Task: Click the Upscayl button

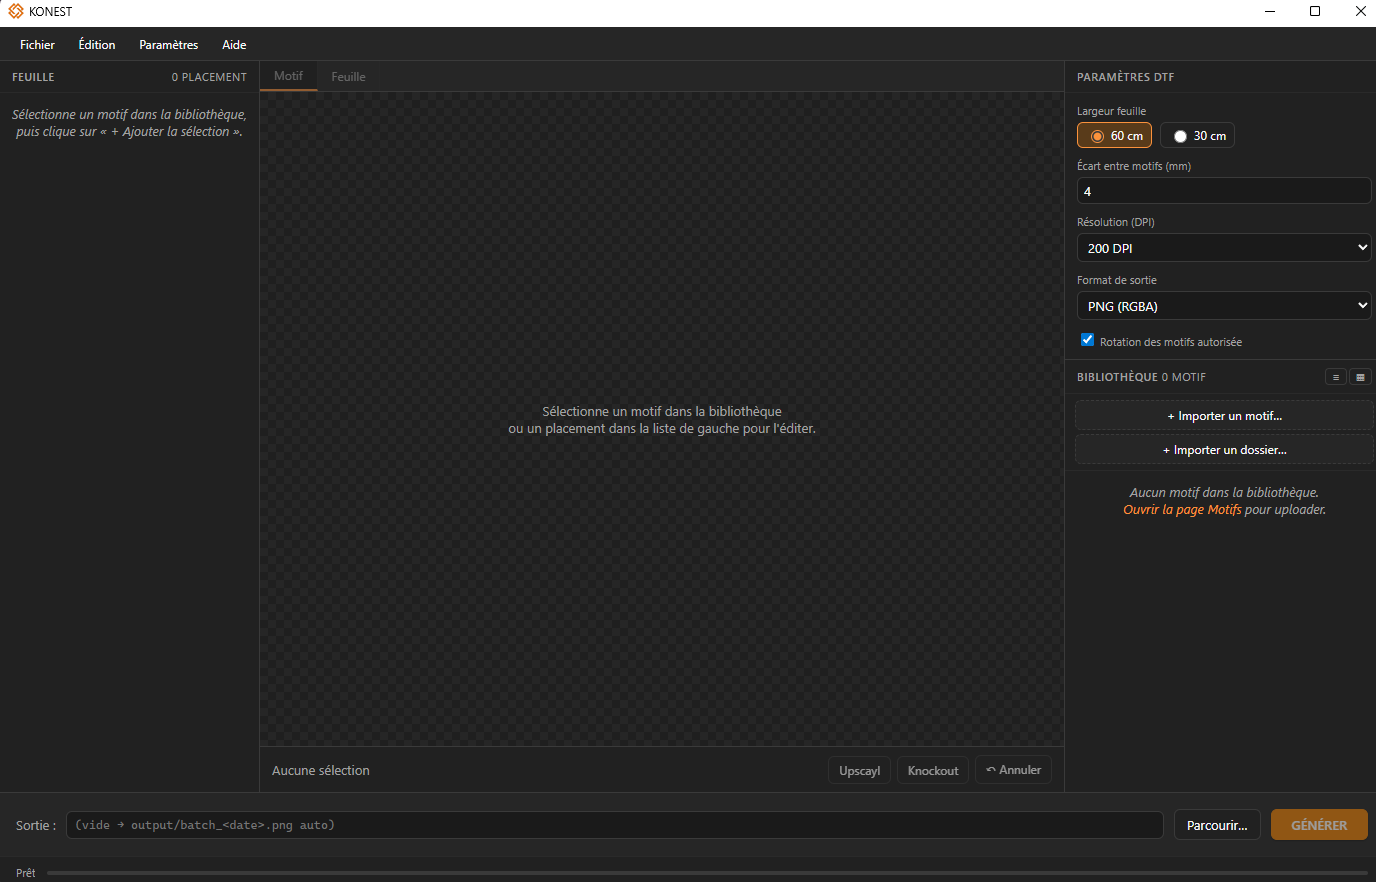Action: pos(860,771)
